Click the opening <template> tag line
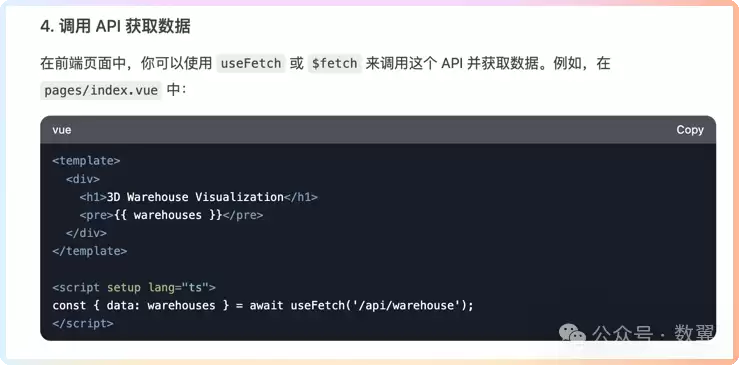Image resolution: width=739 pixels, height=365 pixels. click(86, 161)
